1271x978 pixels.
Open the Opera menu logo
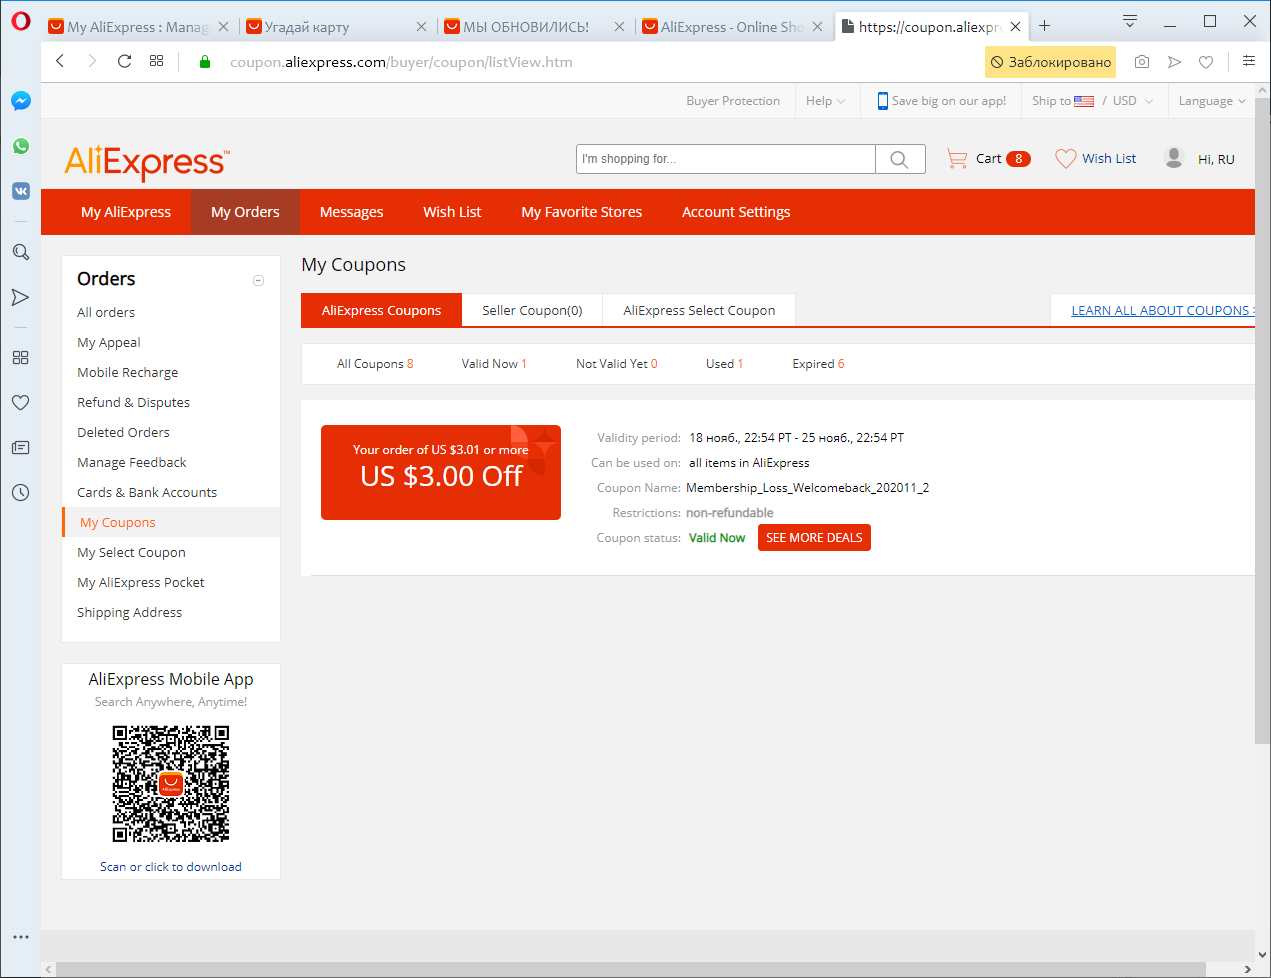point(21,22)
